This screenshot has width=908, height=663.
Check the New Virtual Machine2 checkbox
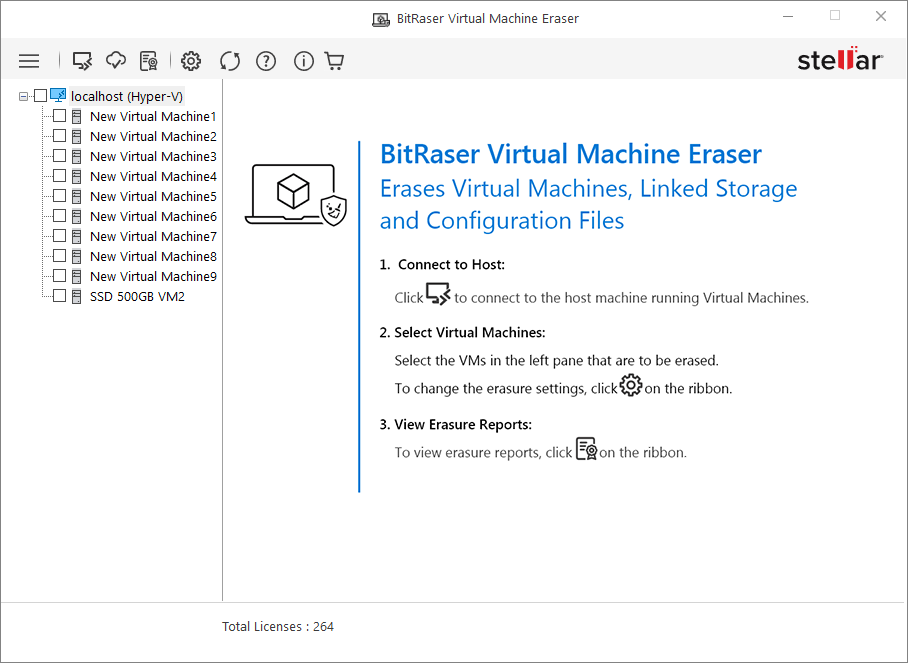pos(60,135)
